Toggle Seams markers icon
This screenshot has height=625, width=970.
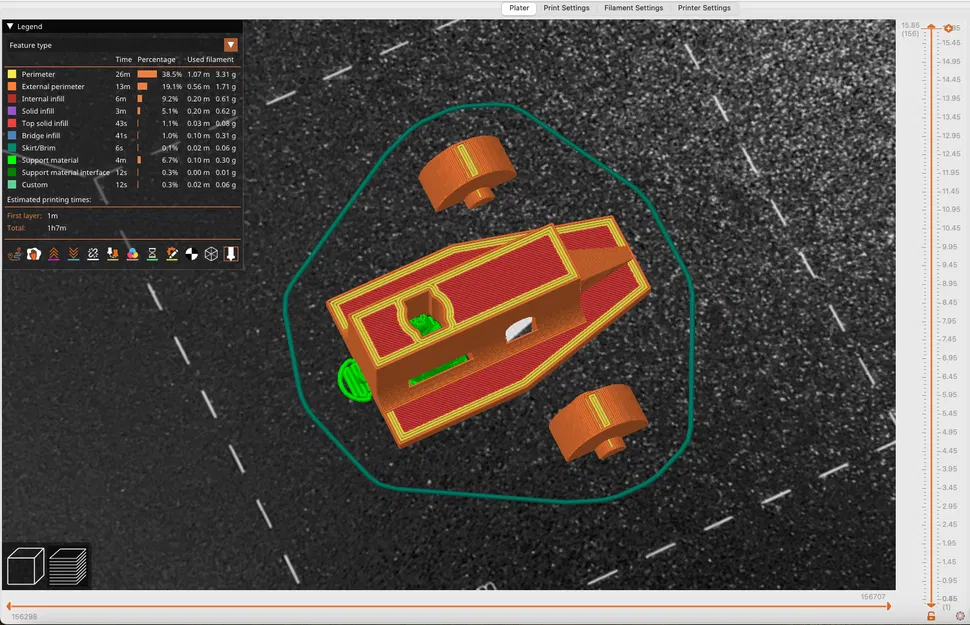93,254
